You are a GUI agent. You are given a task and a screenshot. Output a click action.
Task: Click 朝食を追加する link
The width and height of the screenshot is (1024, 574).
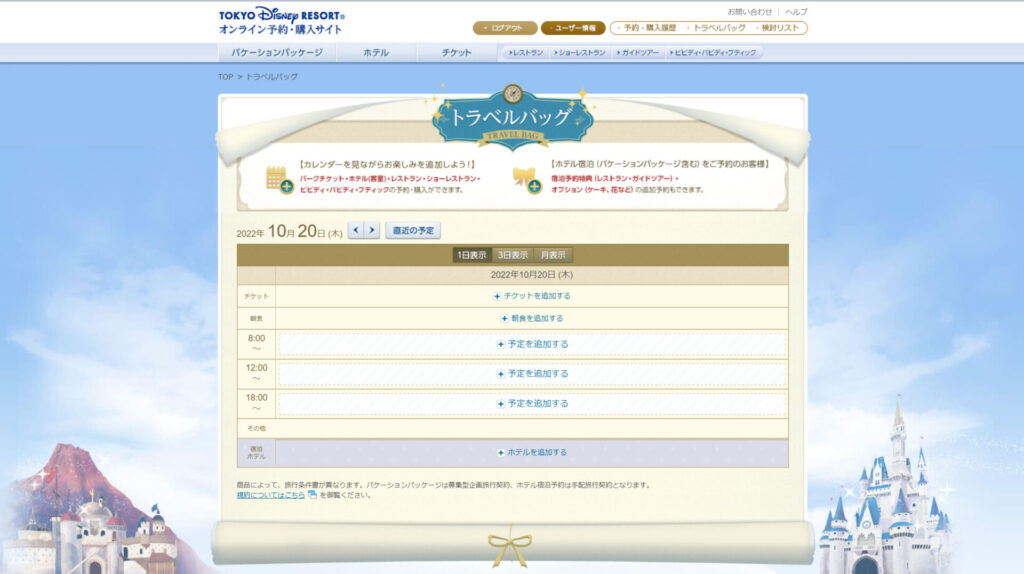point(532,319)
